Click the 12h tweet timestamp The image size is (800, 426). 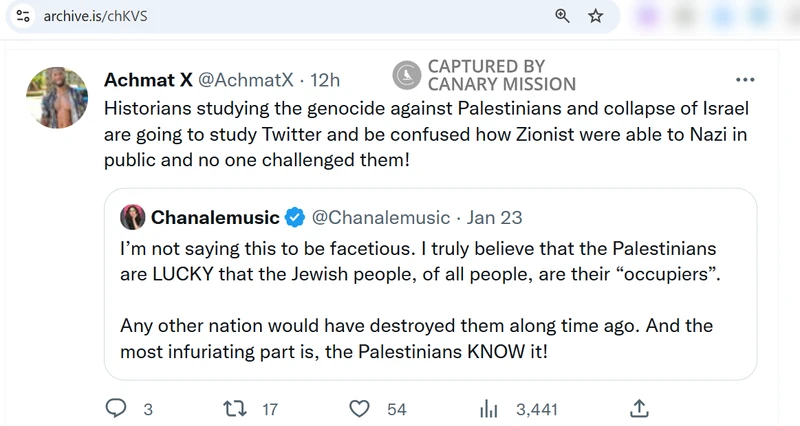click(x=326, y=80)
